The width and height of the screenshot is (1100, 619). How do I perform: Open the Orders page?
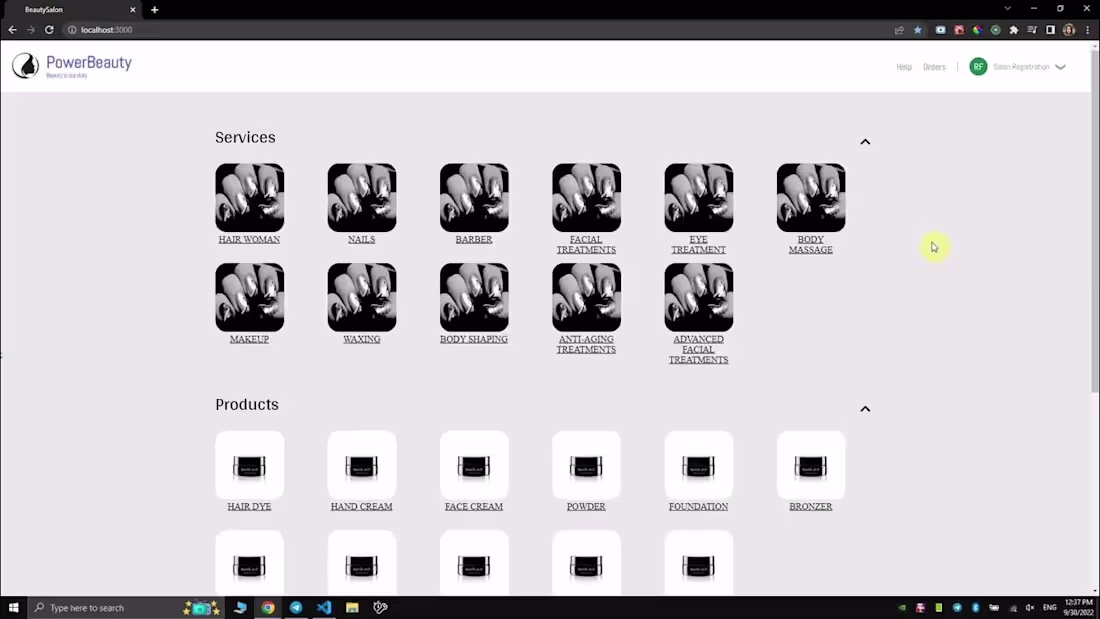(x=934, y=67)
